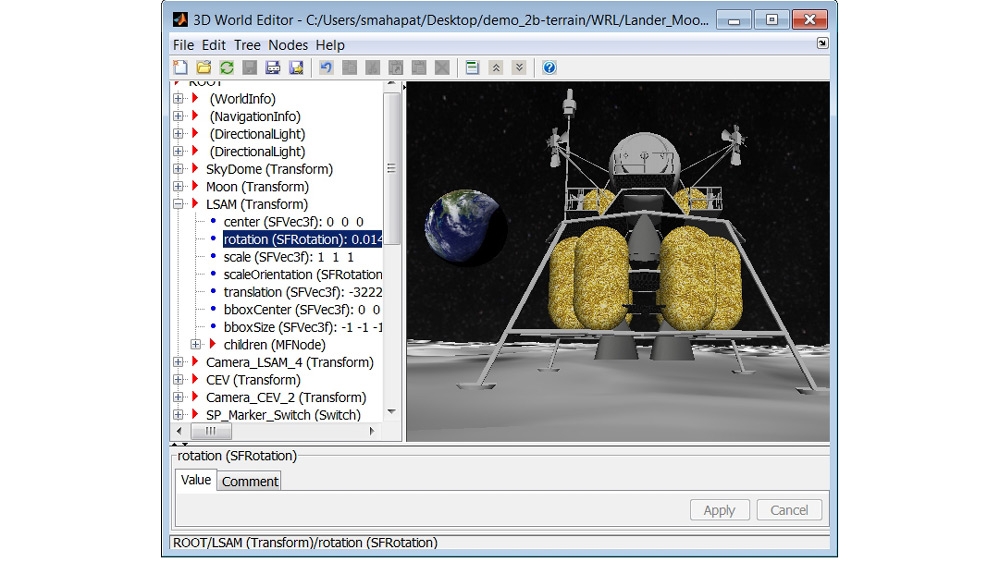The image size is (1000, 562).
Task: Click the Save As toolbar icon
Action: pos(296,67)
